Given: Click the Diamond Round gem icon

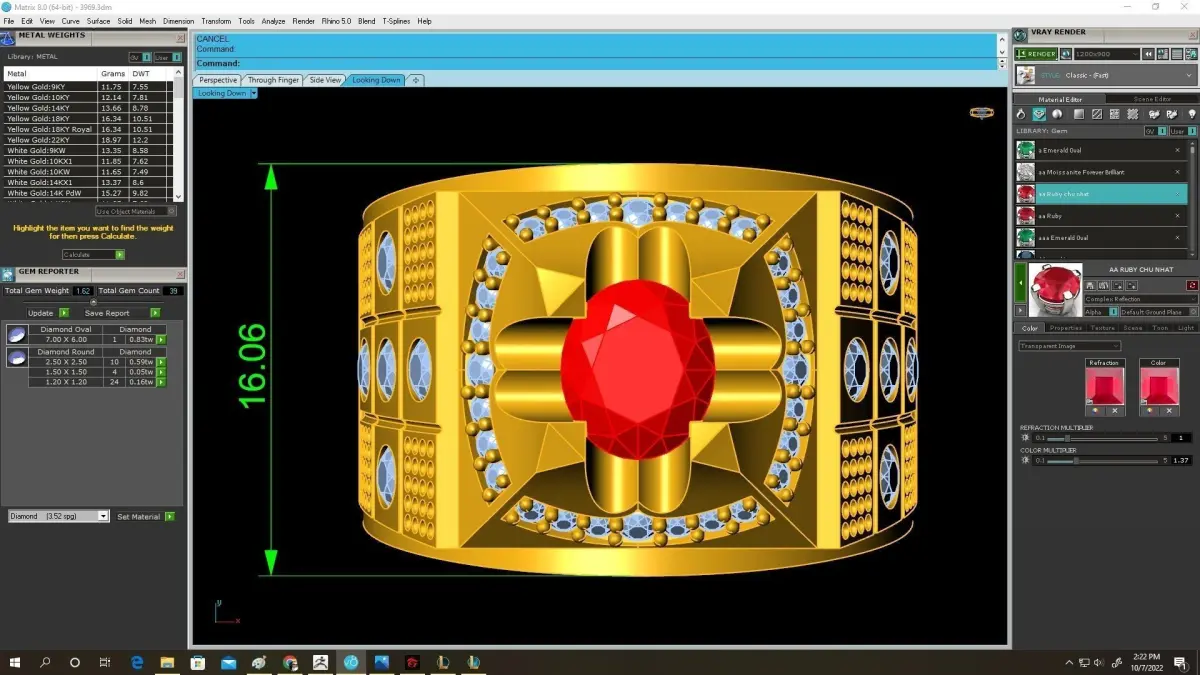Looking at the screenshot, I should click(17, 357).
